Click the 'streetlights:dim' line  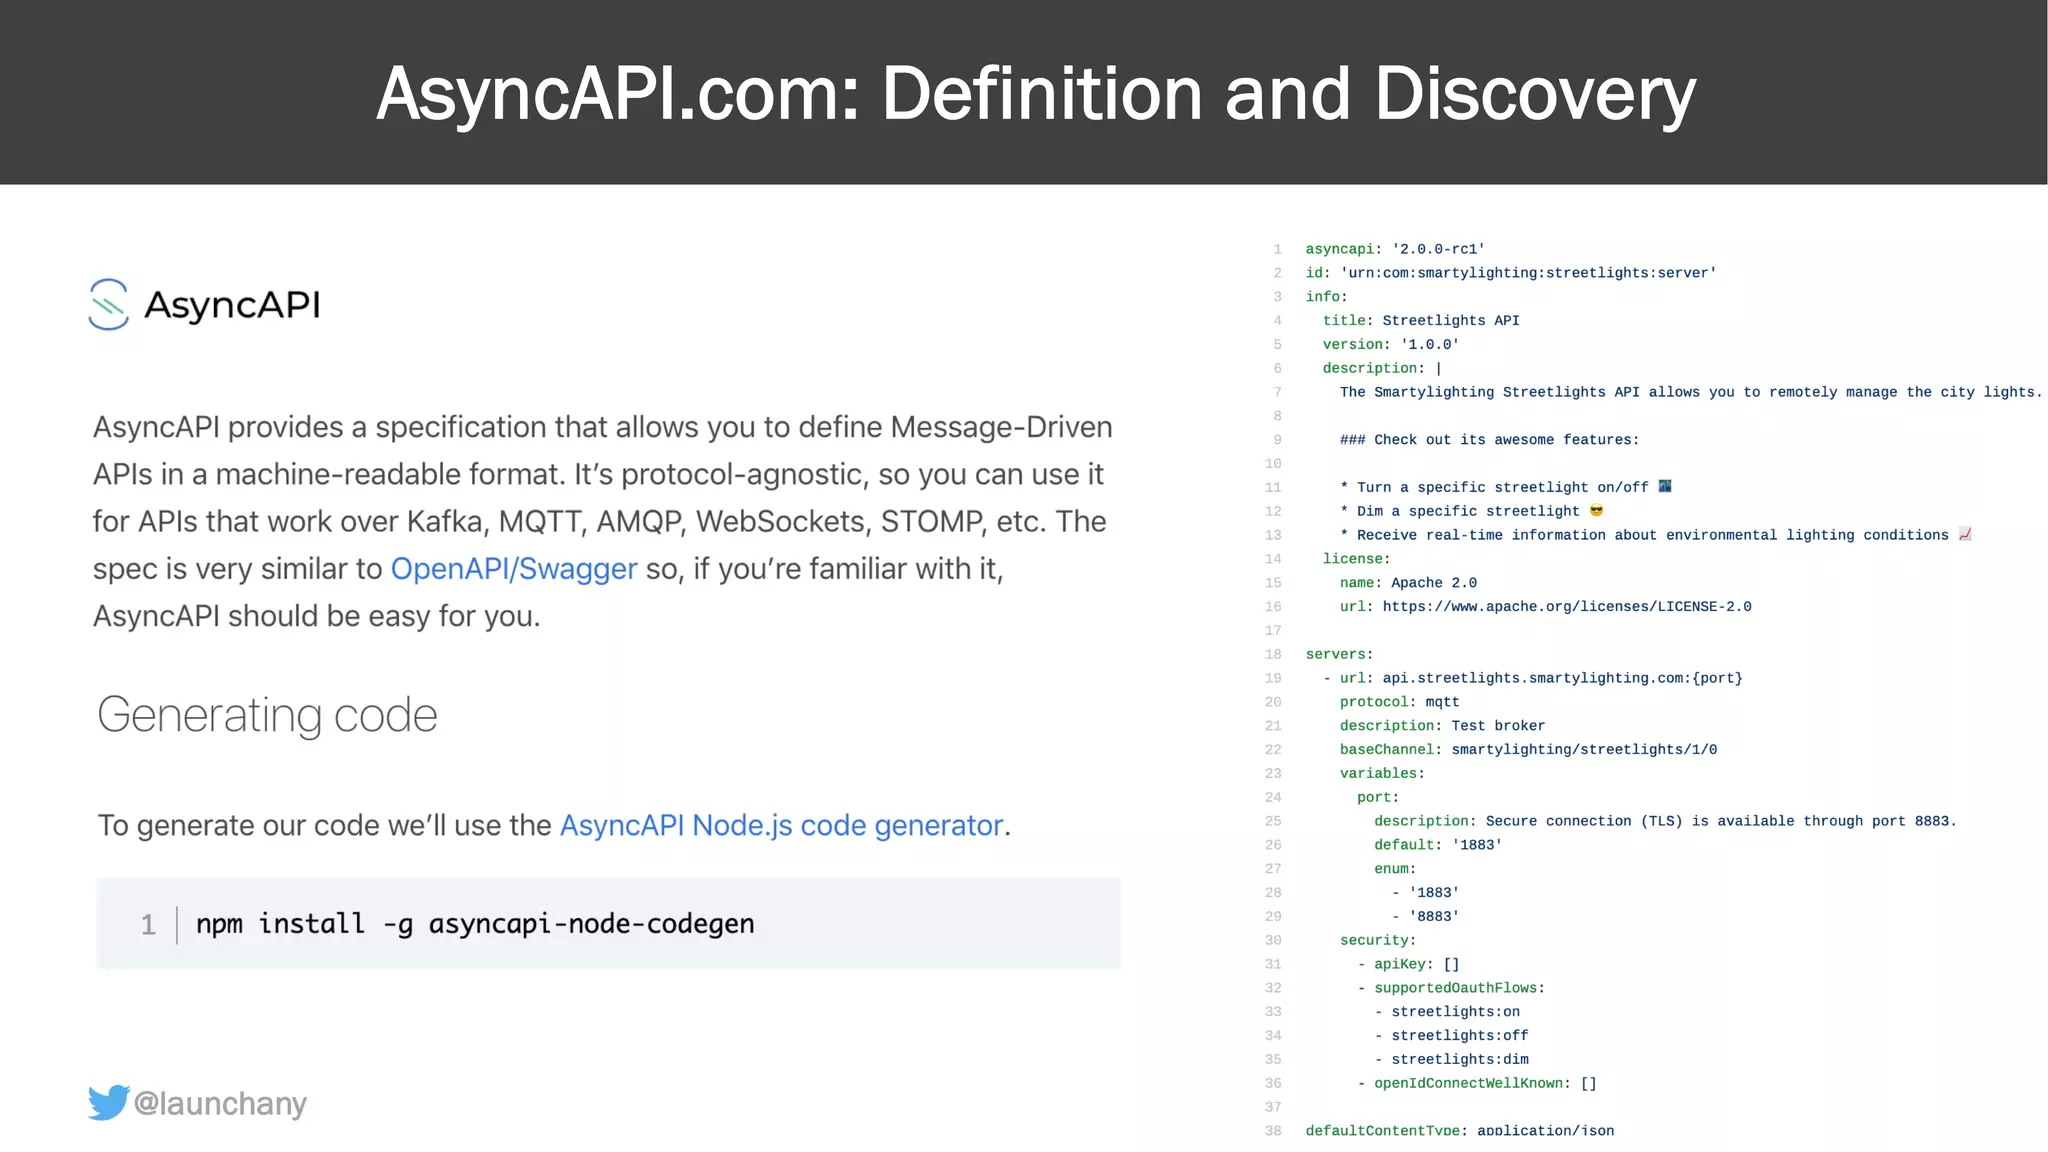pyautogui.click(x=1451, y=1060)
